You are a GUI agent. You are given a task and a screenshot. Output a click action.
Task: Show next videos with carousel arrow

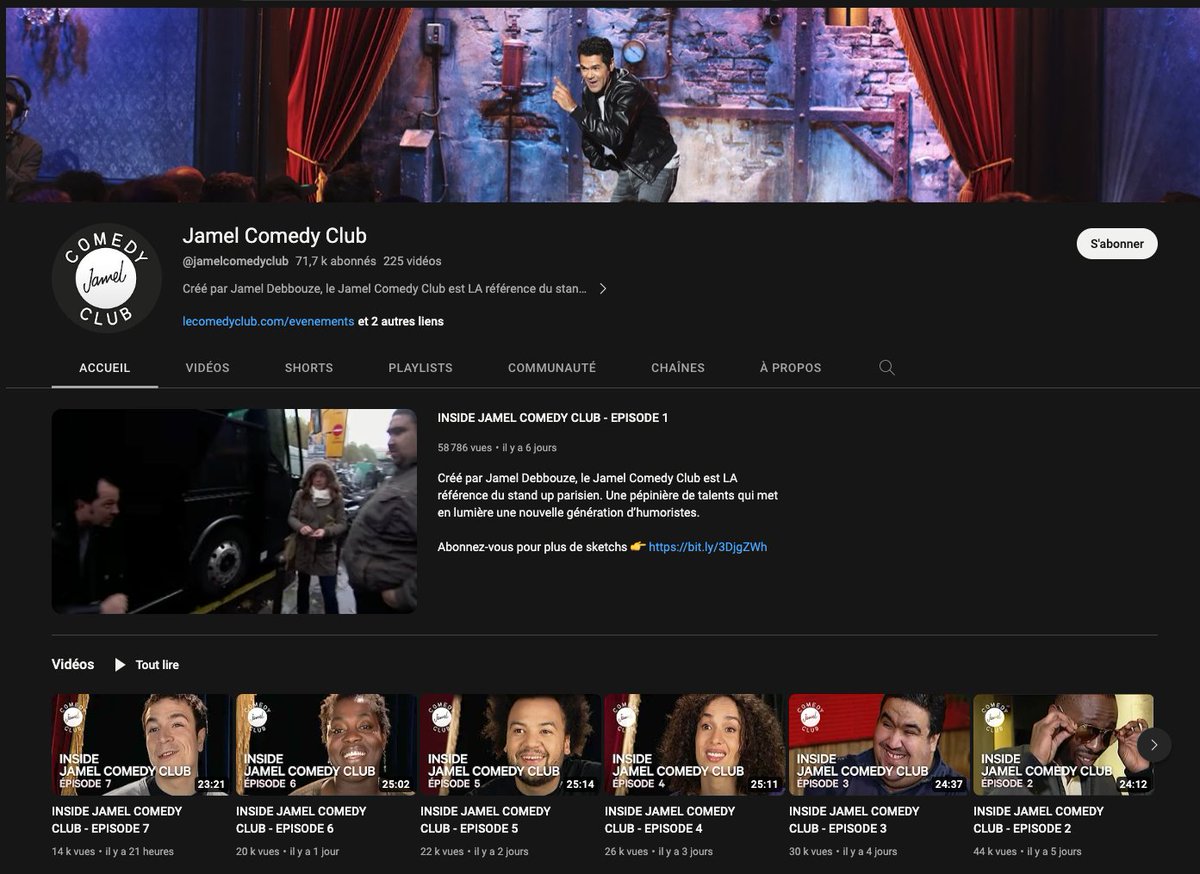pyautogui.click(x=1153, y=745)
